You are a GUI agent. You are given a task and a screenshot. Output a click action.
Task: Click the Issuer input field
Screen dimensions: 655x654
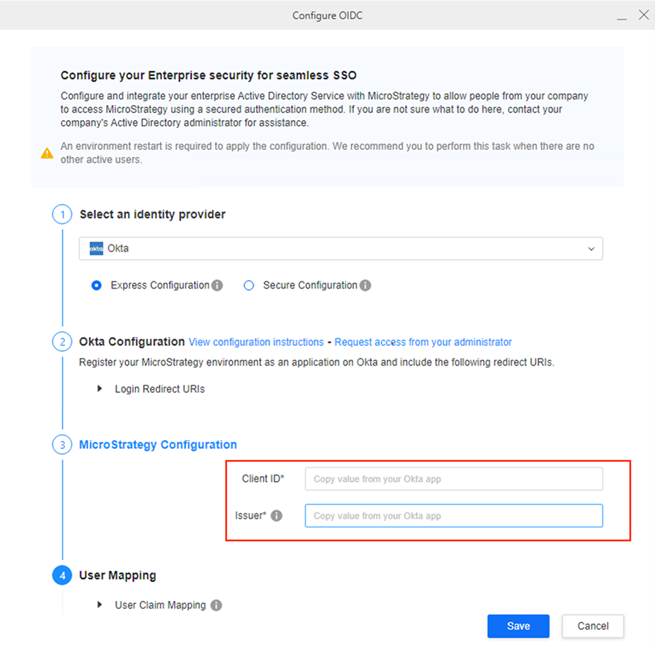(453, 516)
